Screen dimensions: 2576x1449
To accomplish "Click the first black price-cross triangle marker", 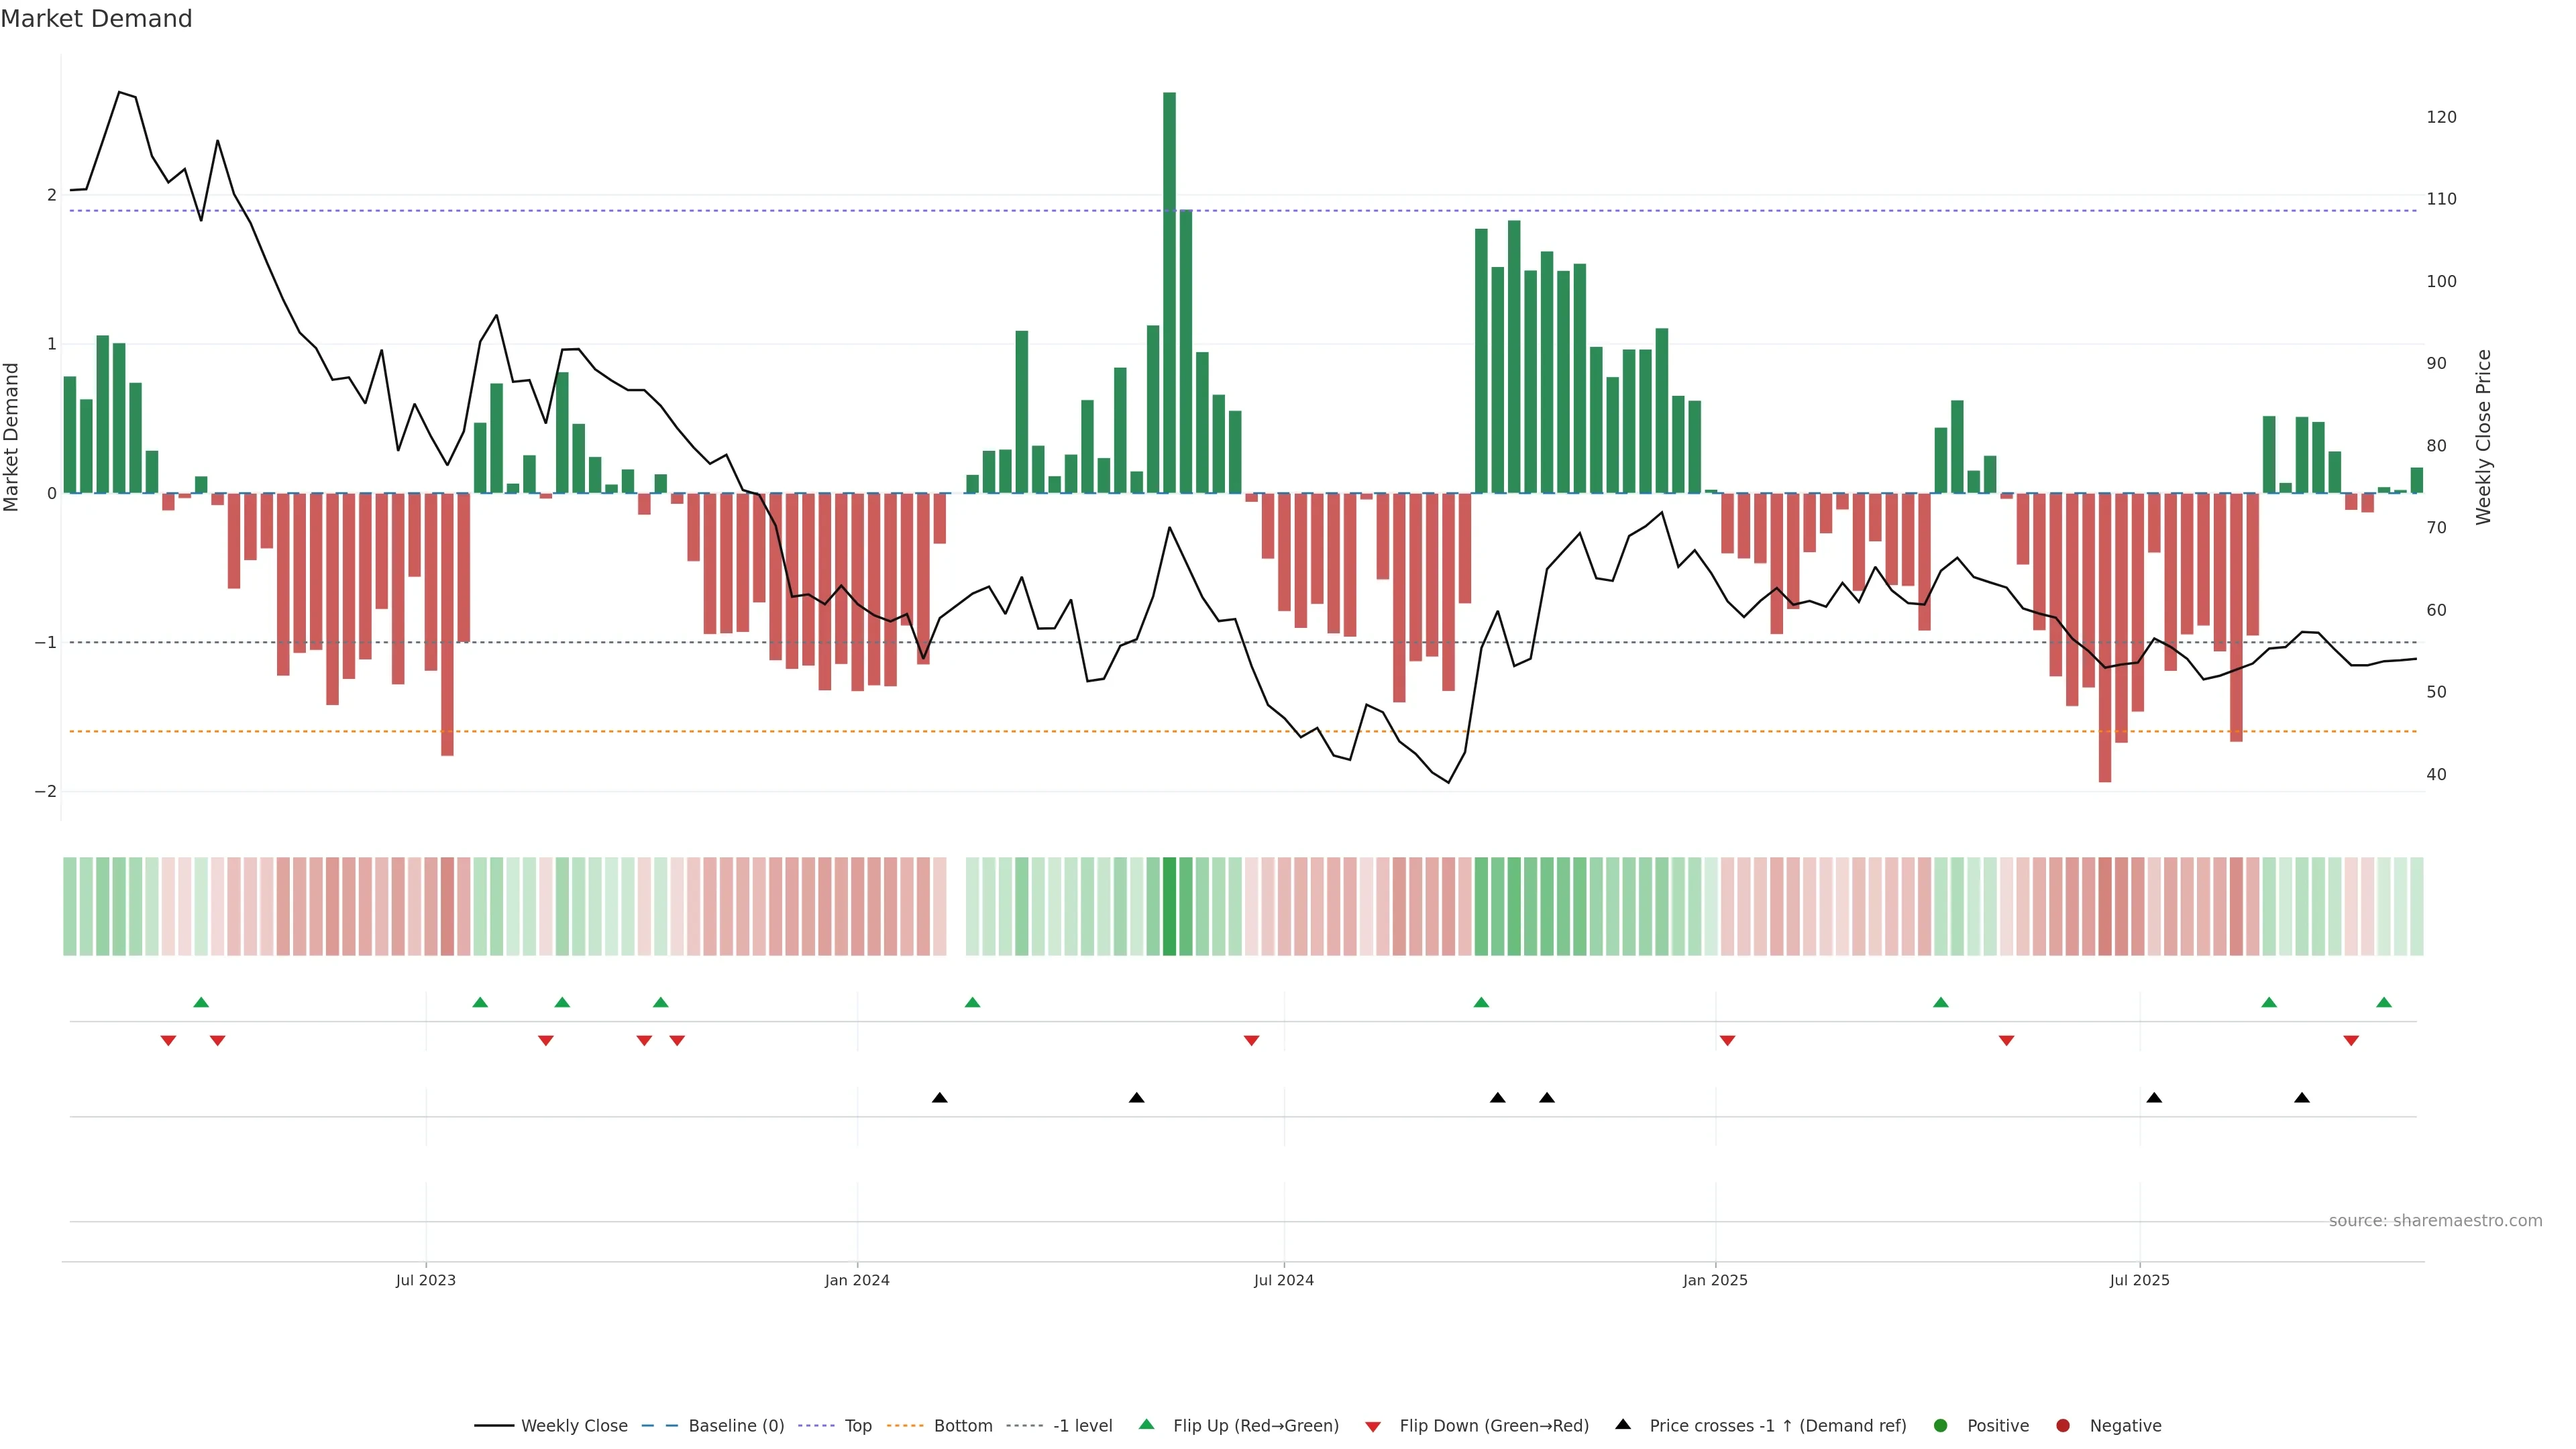I will pyautogui.click(x=939, y=1098).
